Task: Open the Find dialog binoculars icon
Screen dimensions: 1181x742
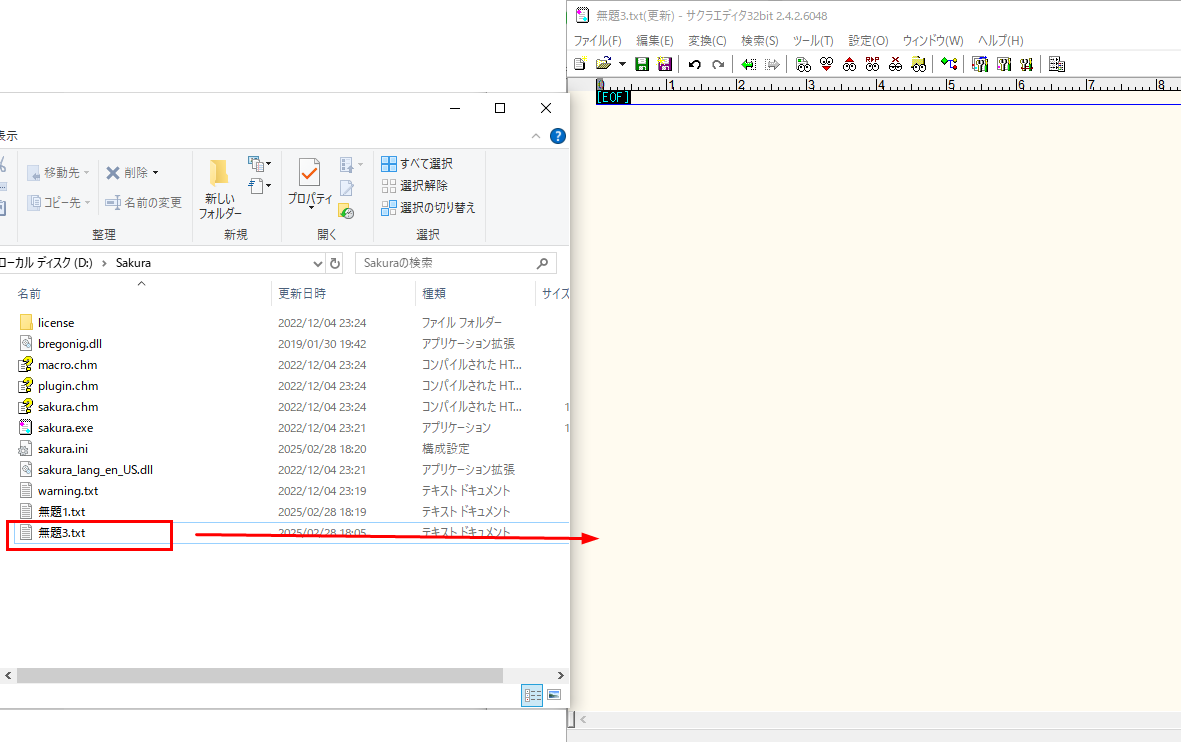Action: [x=803, y=64]
